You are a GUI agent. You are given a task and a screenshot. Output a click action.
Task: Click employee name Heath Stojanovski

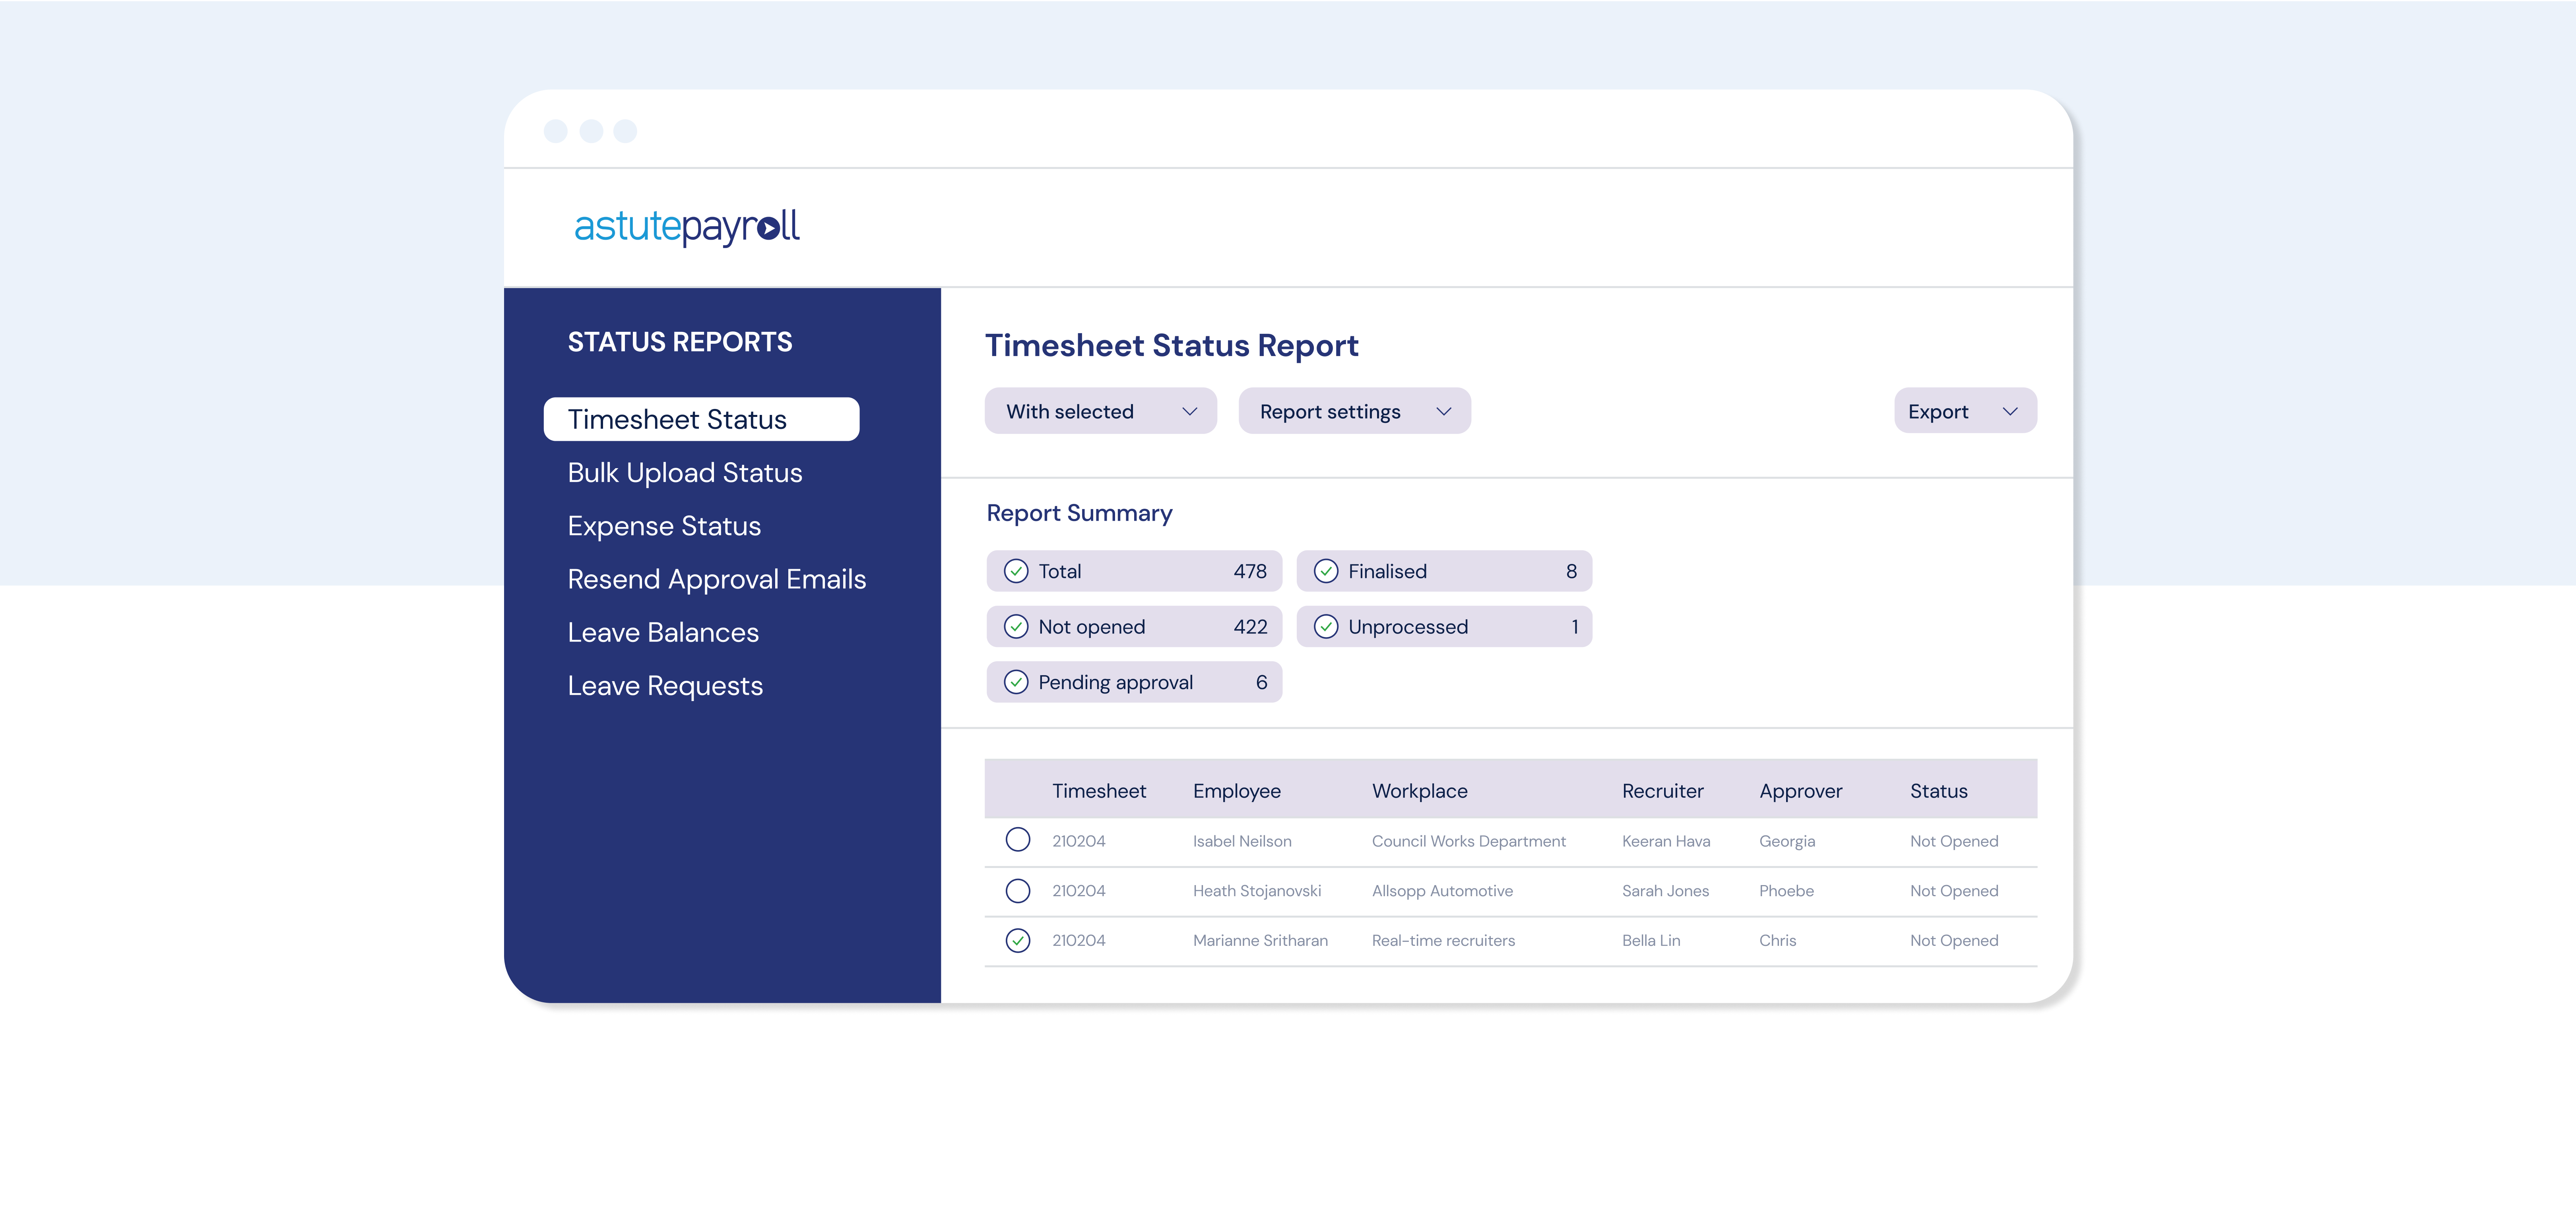tap(1257, 891)
